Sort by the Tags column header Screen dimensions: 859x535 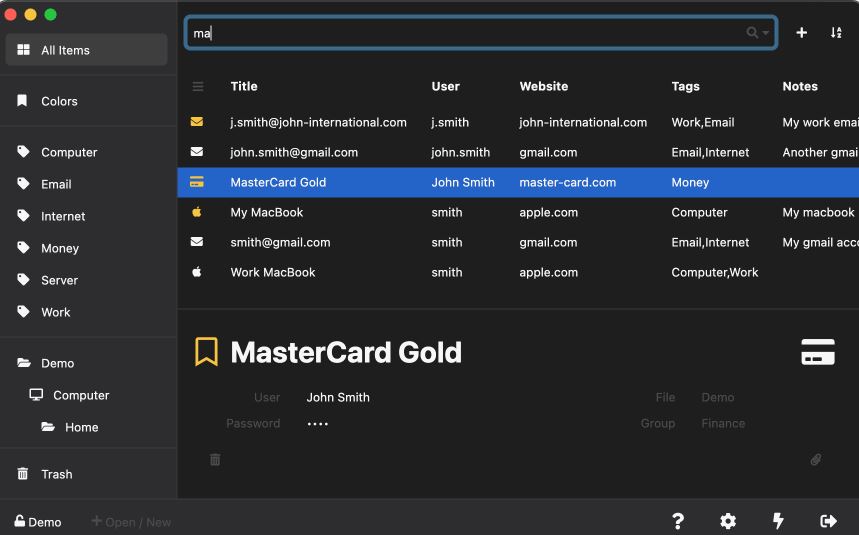coord(685,87)
